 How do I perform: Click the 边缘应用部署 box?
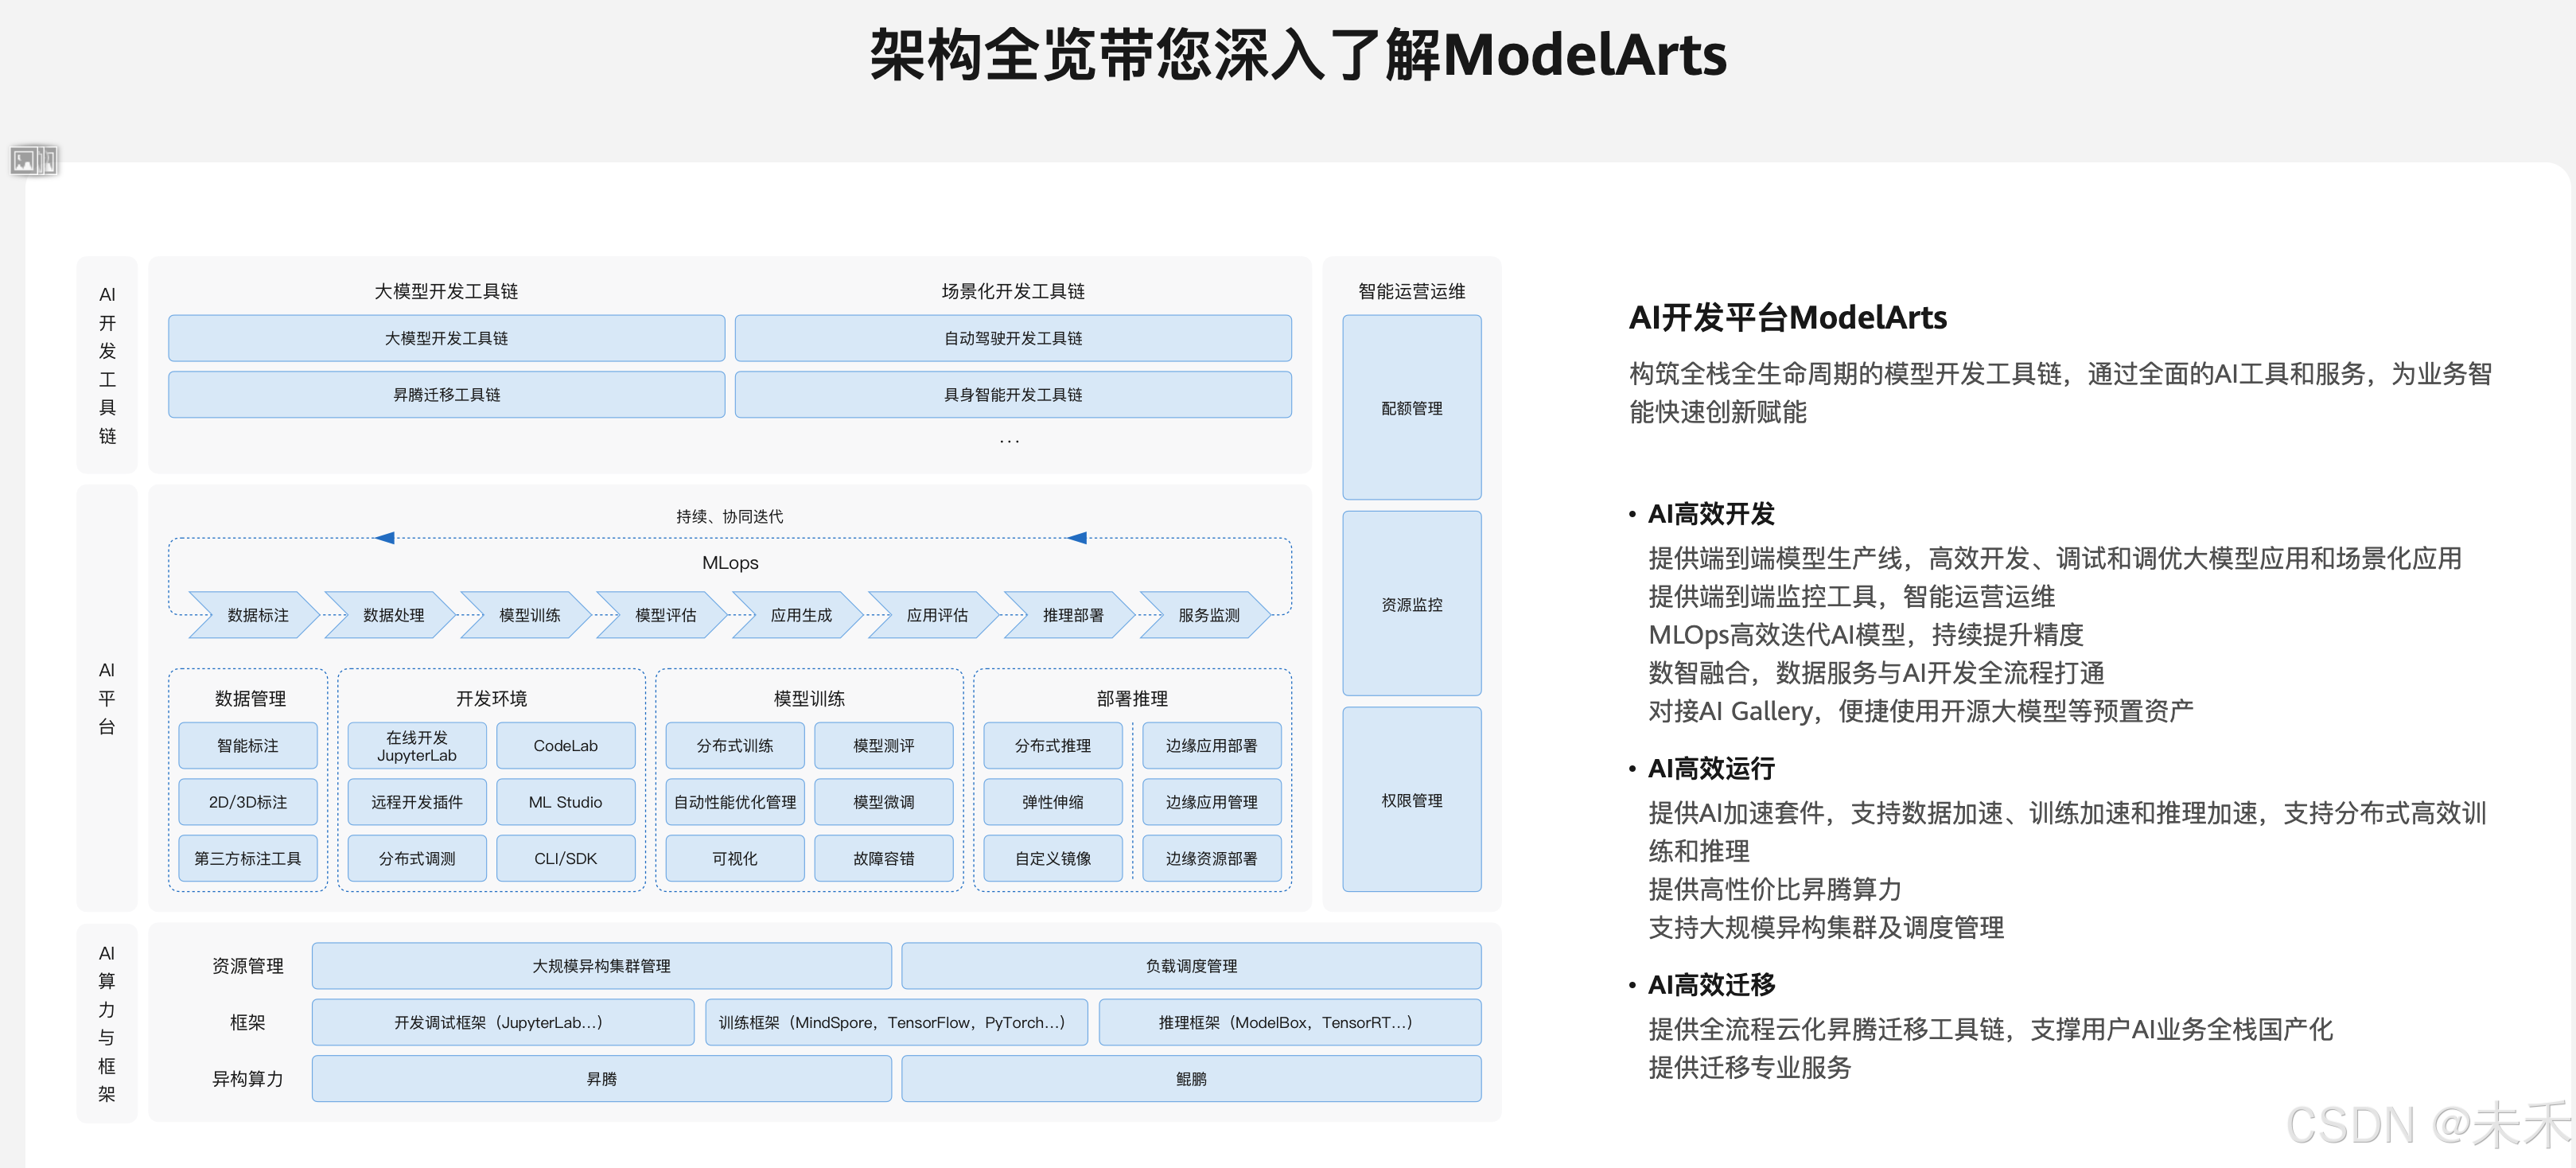pos(1211,746)
